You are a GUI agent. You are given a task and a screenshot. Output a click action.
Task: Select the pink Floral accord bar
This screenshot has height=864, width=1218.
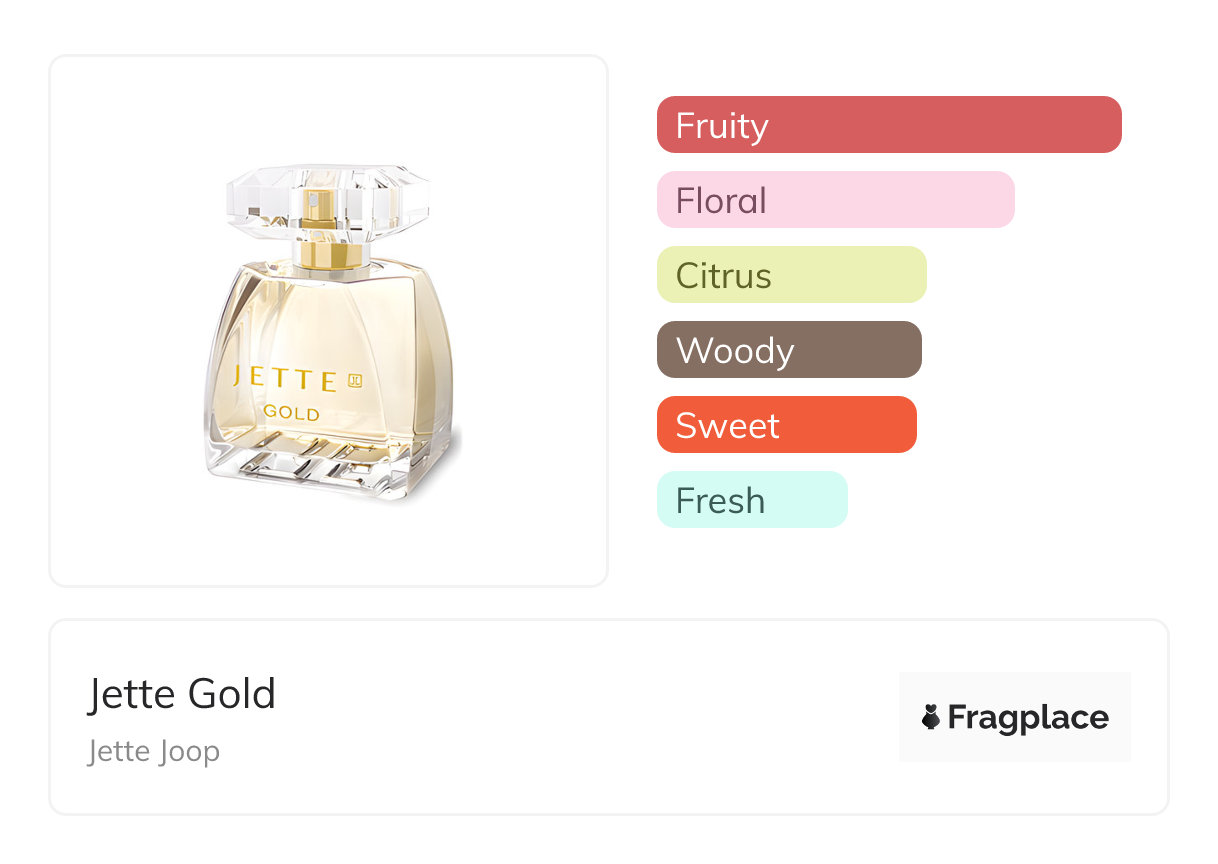click(x=835, y=200)
